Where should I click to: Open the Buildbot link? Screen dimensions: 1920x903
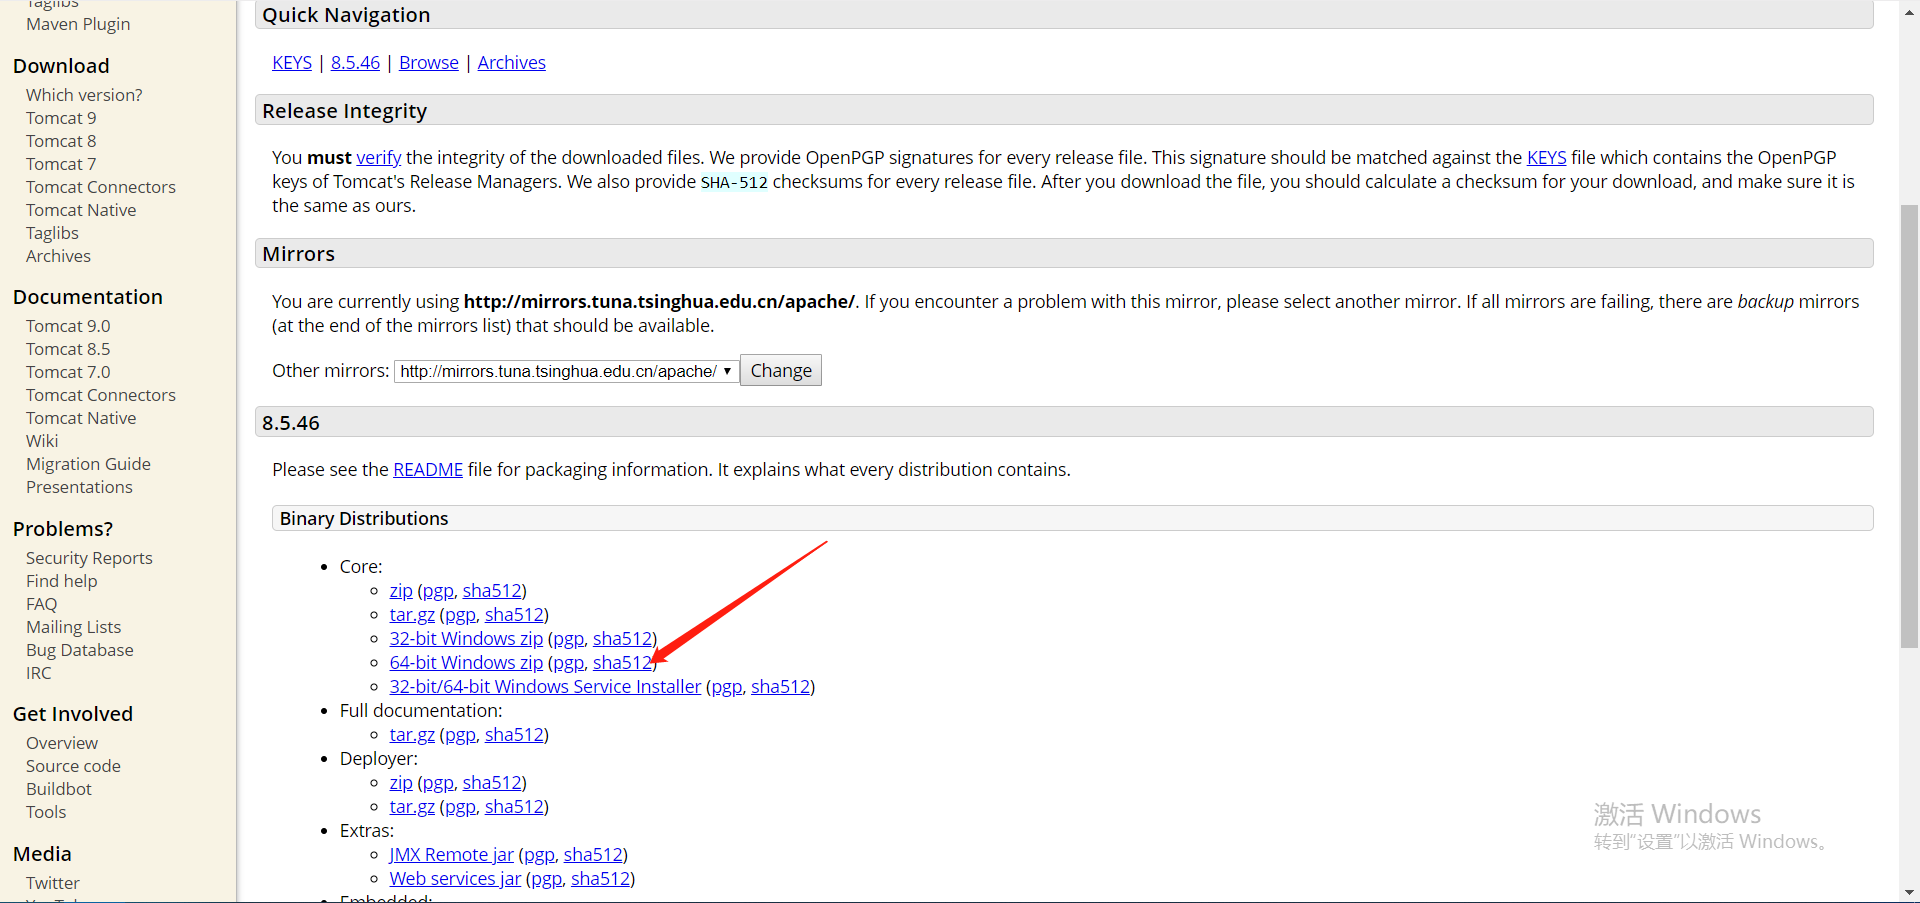click(59, 789)
